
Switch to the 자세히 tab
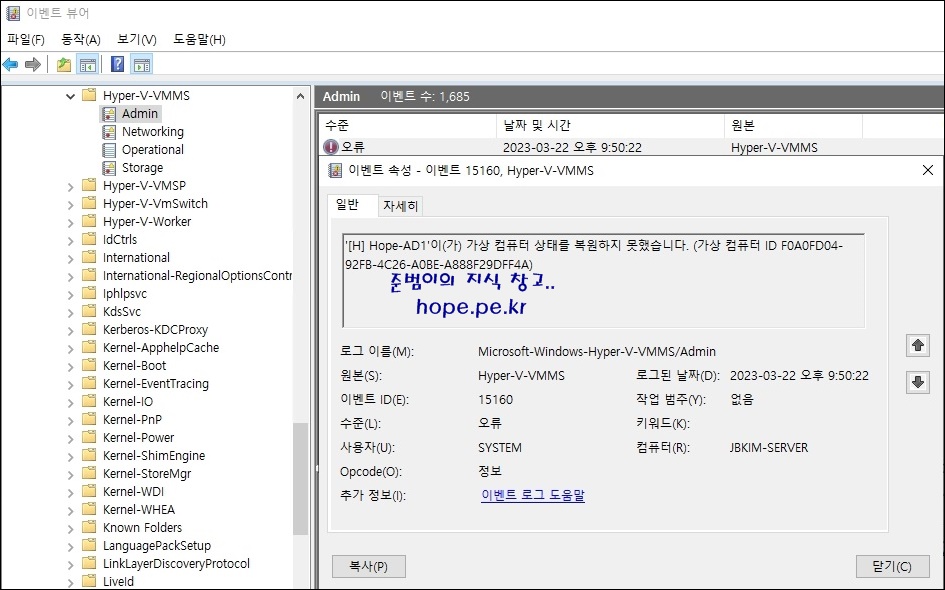pyautogui.click(x=400, y=206)
